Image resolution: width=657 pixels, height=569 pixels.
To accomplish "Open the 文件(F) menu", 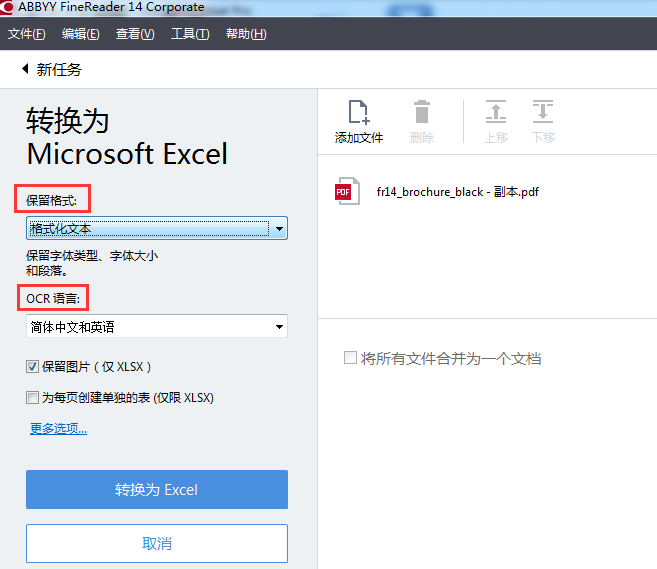I will (x=26, y=34).
